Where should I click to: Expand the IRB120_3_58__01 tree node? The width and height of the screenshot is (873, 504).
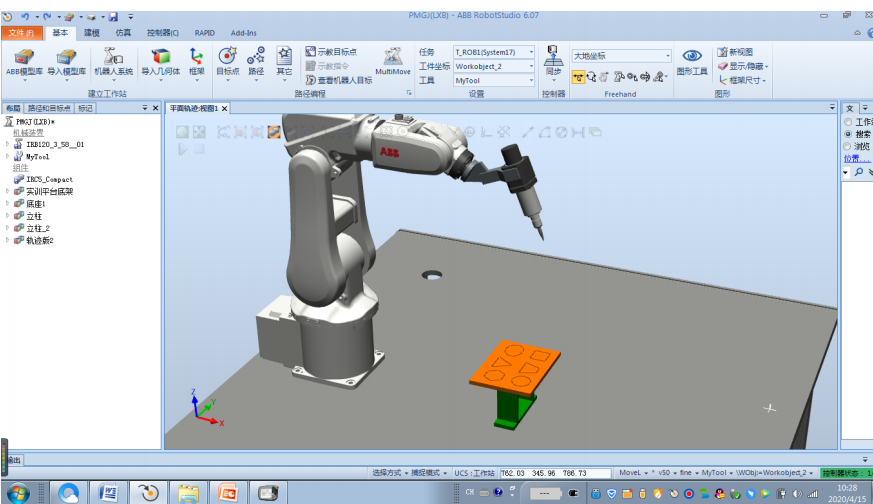click(7, 144)
